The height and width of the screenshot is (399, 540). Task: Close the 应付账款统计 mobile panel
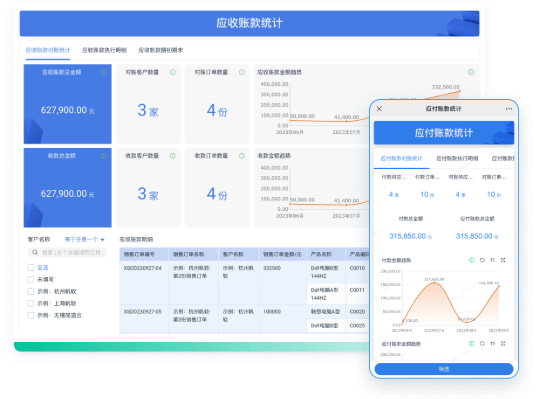pos(379,109)
